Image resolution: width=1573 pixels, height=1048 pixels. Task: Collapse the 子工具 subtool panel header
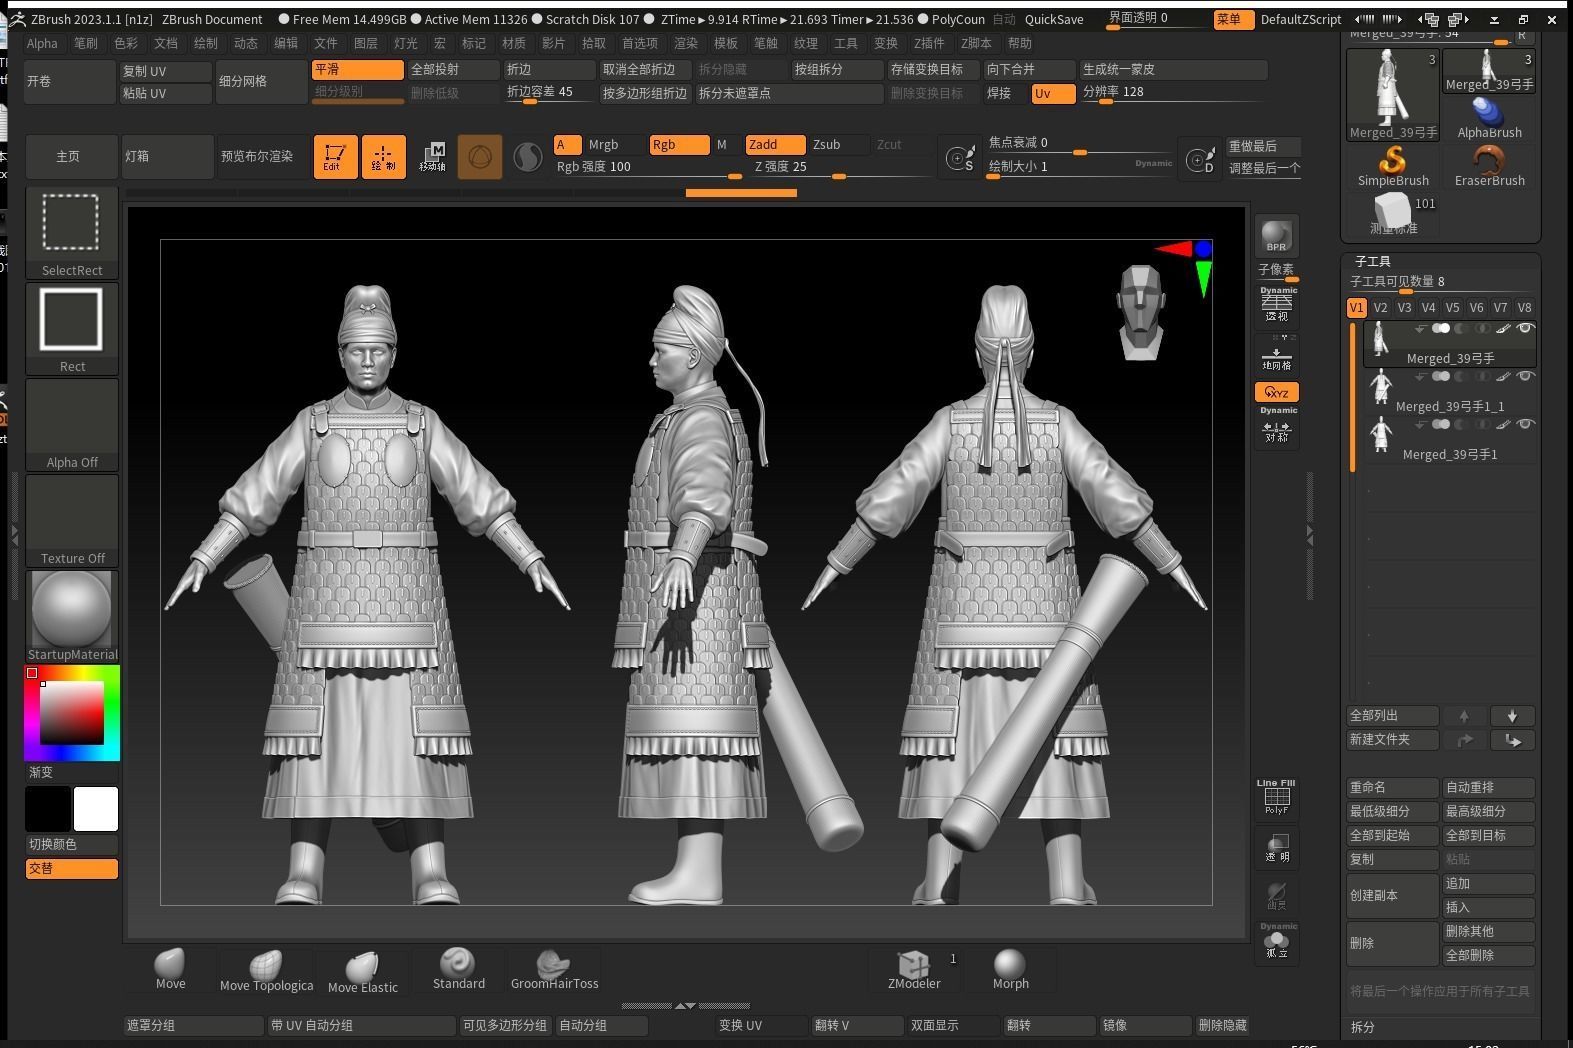(x=1373, y=262)
